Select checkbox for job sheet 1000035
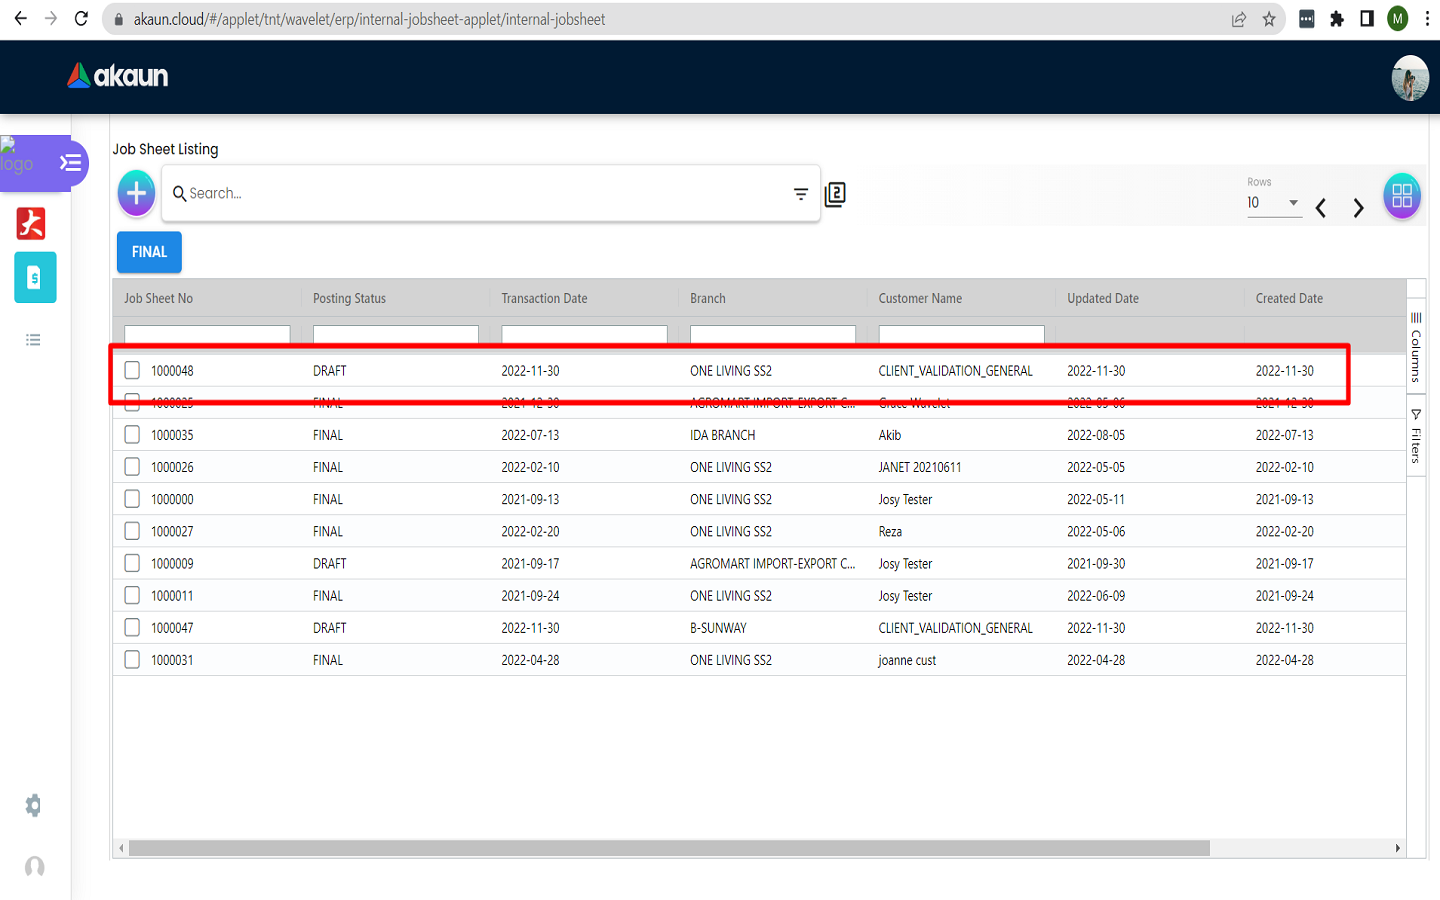The height and width of the screenshot is (900, 1440). [x=132, y=435]
